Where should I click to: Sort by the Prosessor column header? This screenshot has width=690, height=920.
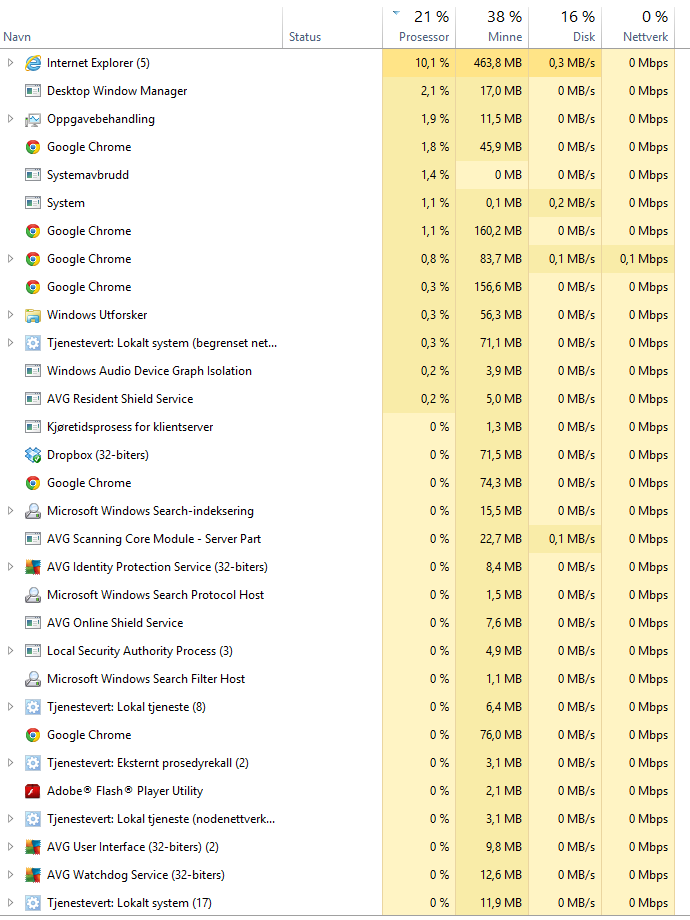419,27
